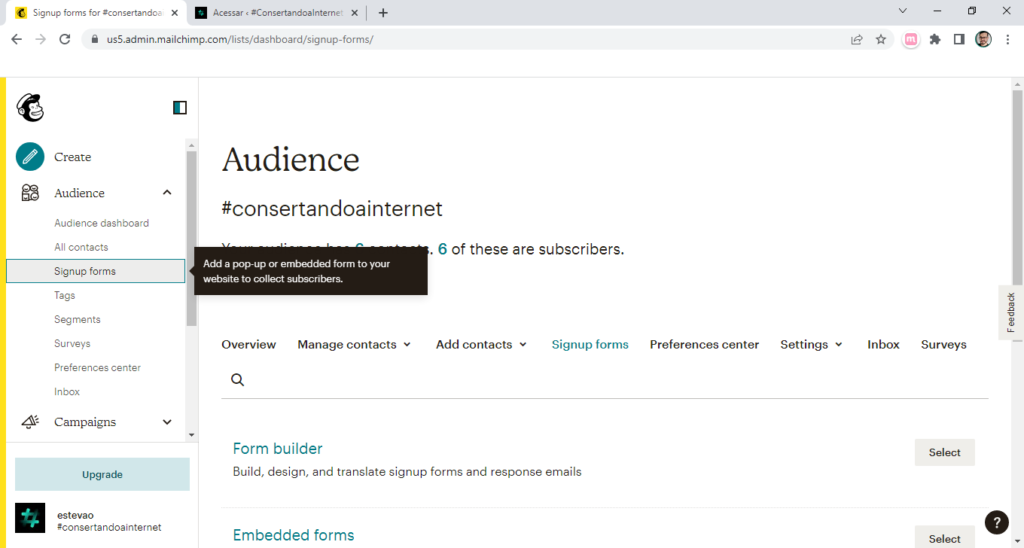Viewport: 1024px width, 548px height.
Task: Open Segments in sidebar
Action: (x=77, y=319)
